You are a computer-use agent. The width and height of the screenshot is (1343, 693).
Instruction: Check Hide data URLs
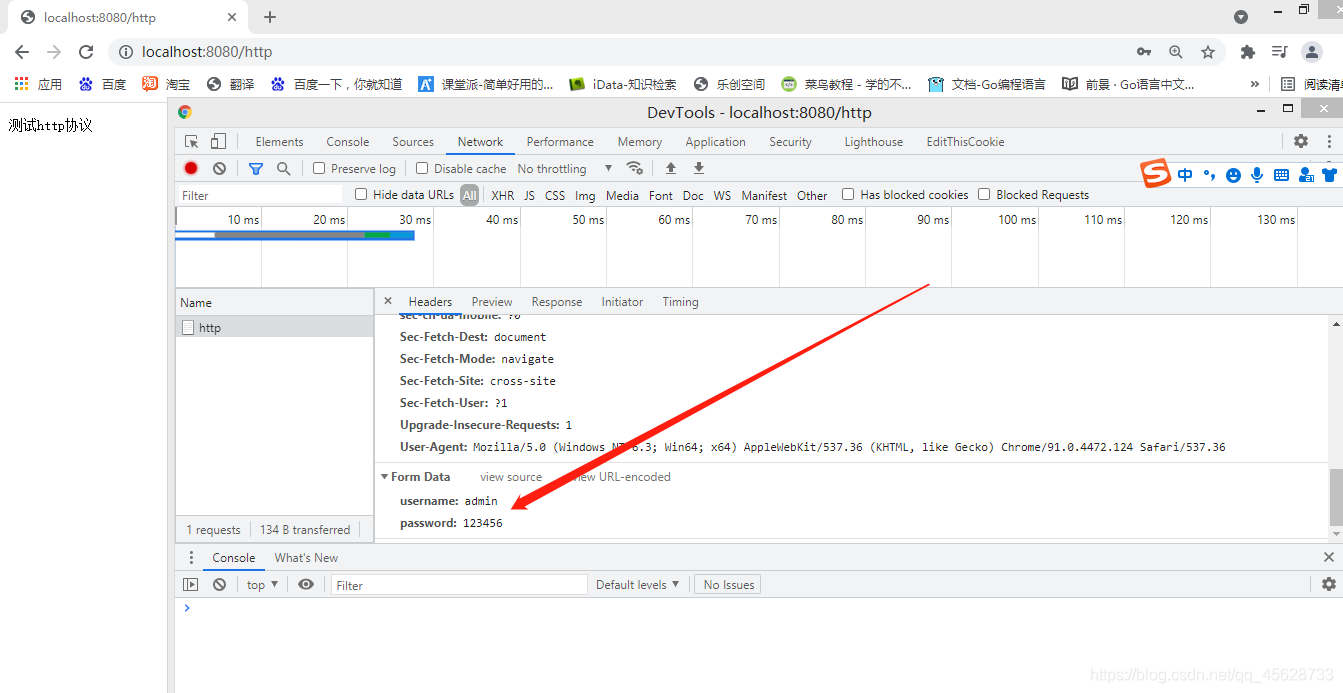pos(361,194)
